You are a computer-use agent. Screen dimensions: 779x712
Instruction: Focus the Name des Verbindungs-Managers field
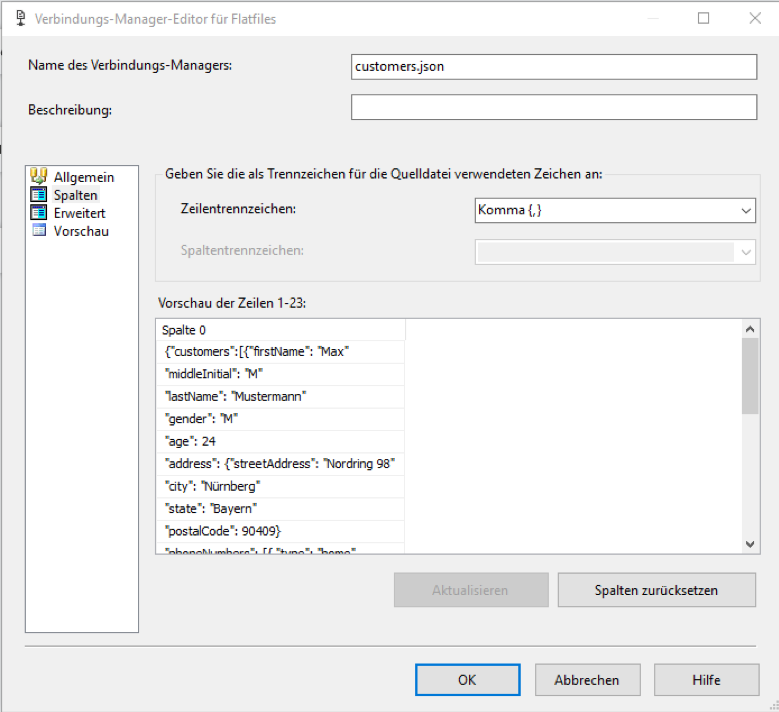(553, 66)
